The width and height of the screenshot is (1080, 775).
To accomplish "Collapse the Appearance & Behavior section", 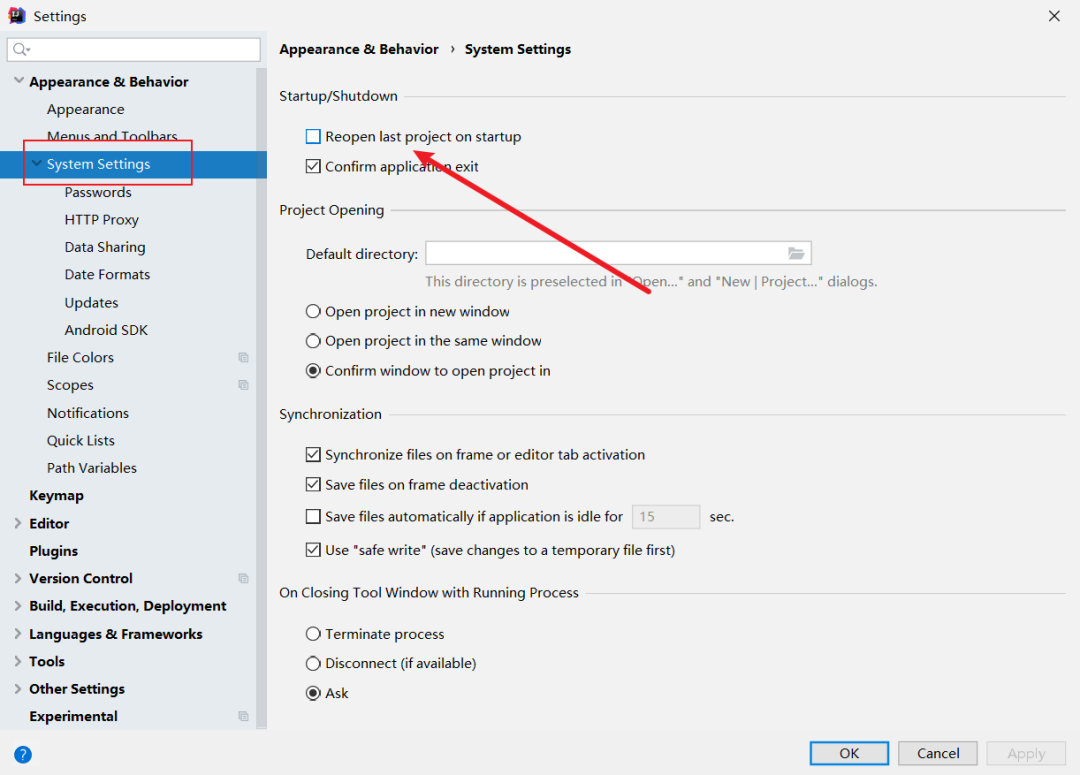I will coord(18,81).
